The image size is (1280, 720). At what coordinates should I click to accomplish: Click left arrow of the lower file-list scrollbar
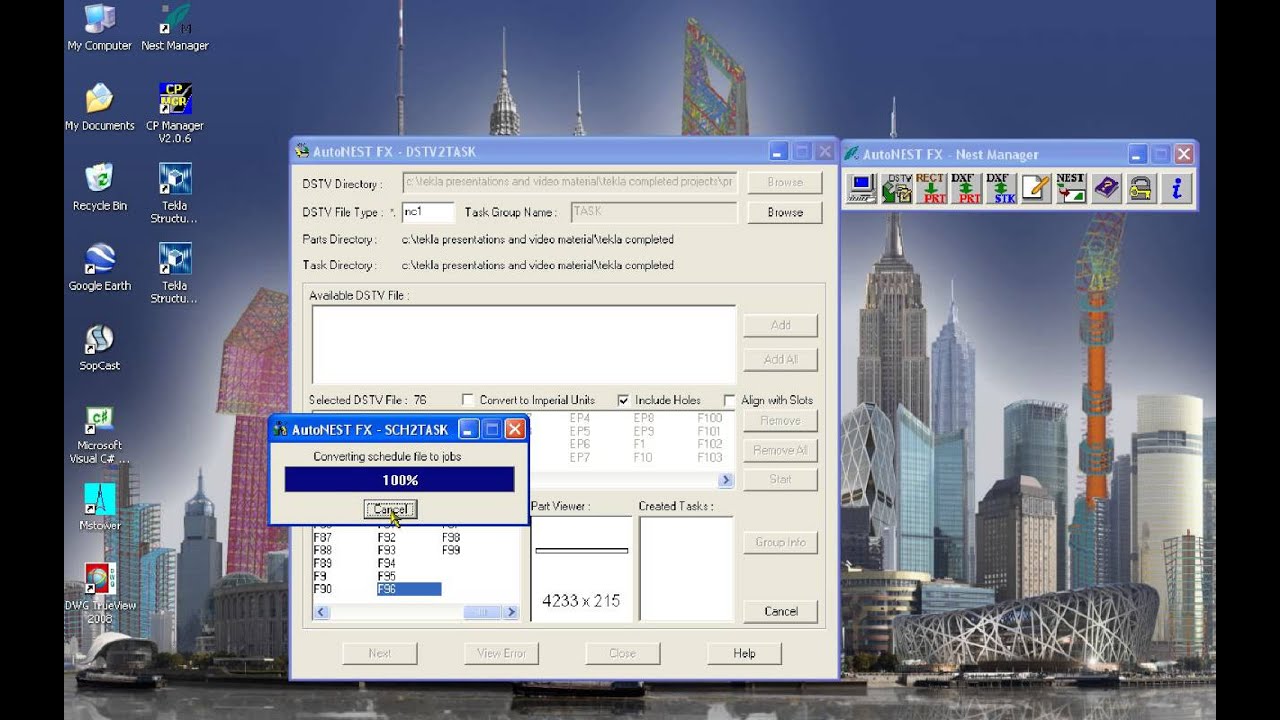[x=320, y=612]
